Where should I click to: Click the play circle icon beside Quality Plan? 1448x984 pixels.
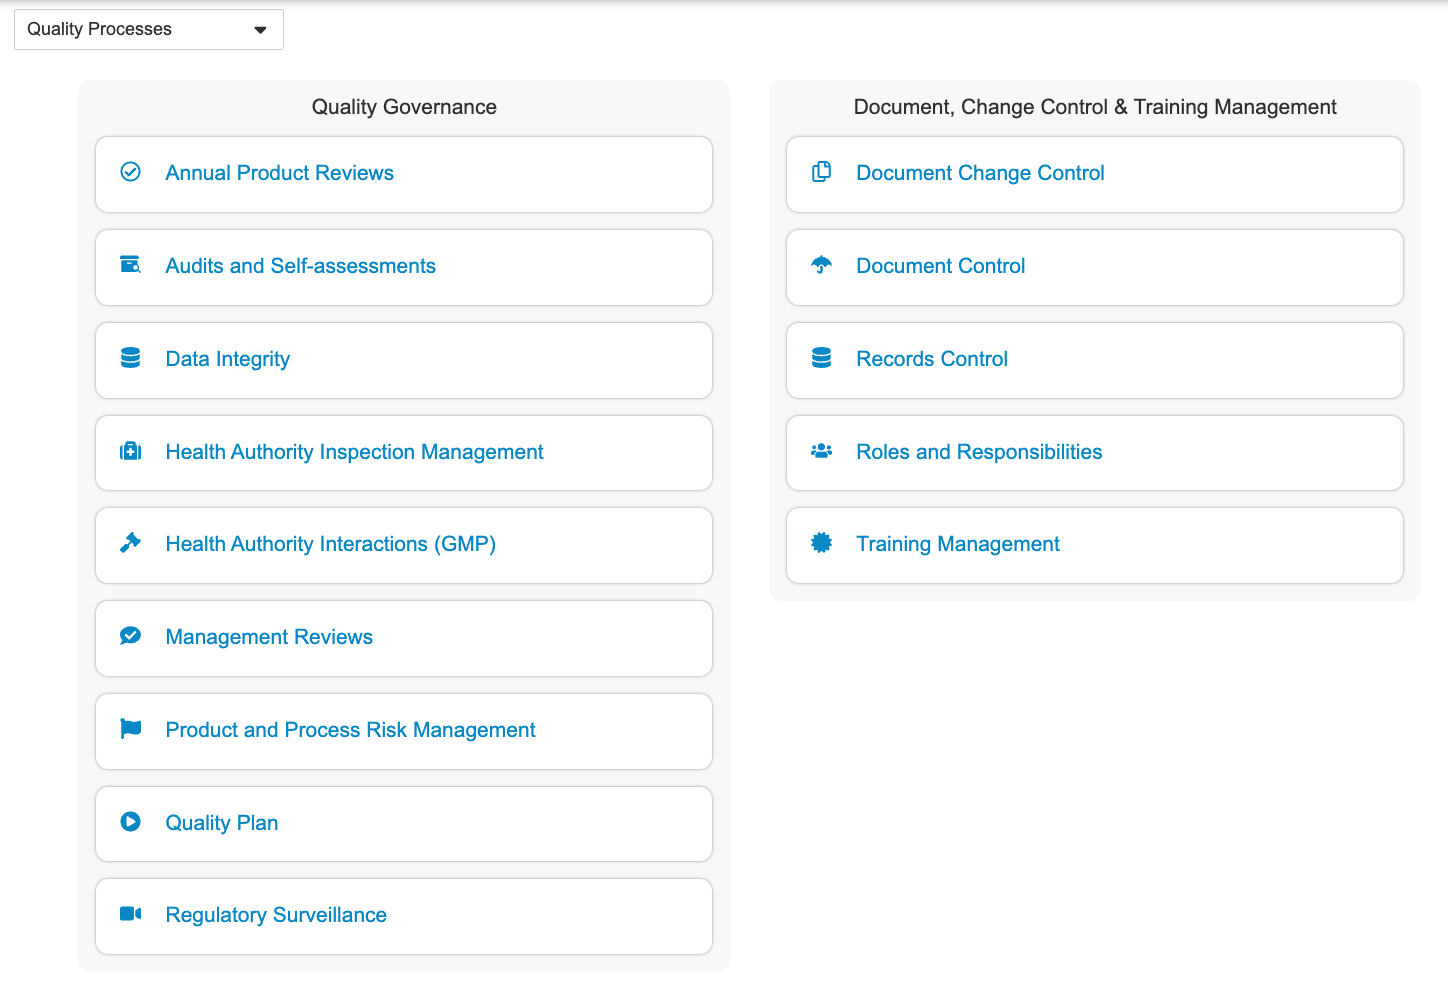tap(130, 822)
